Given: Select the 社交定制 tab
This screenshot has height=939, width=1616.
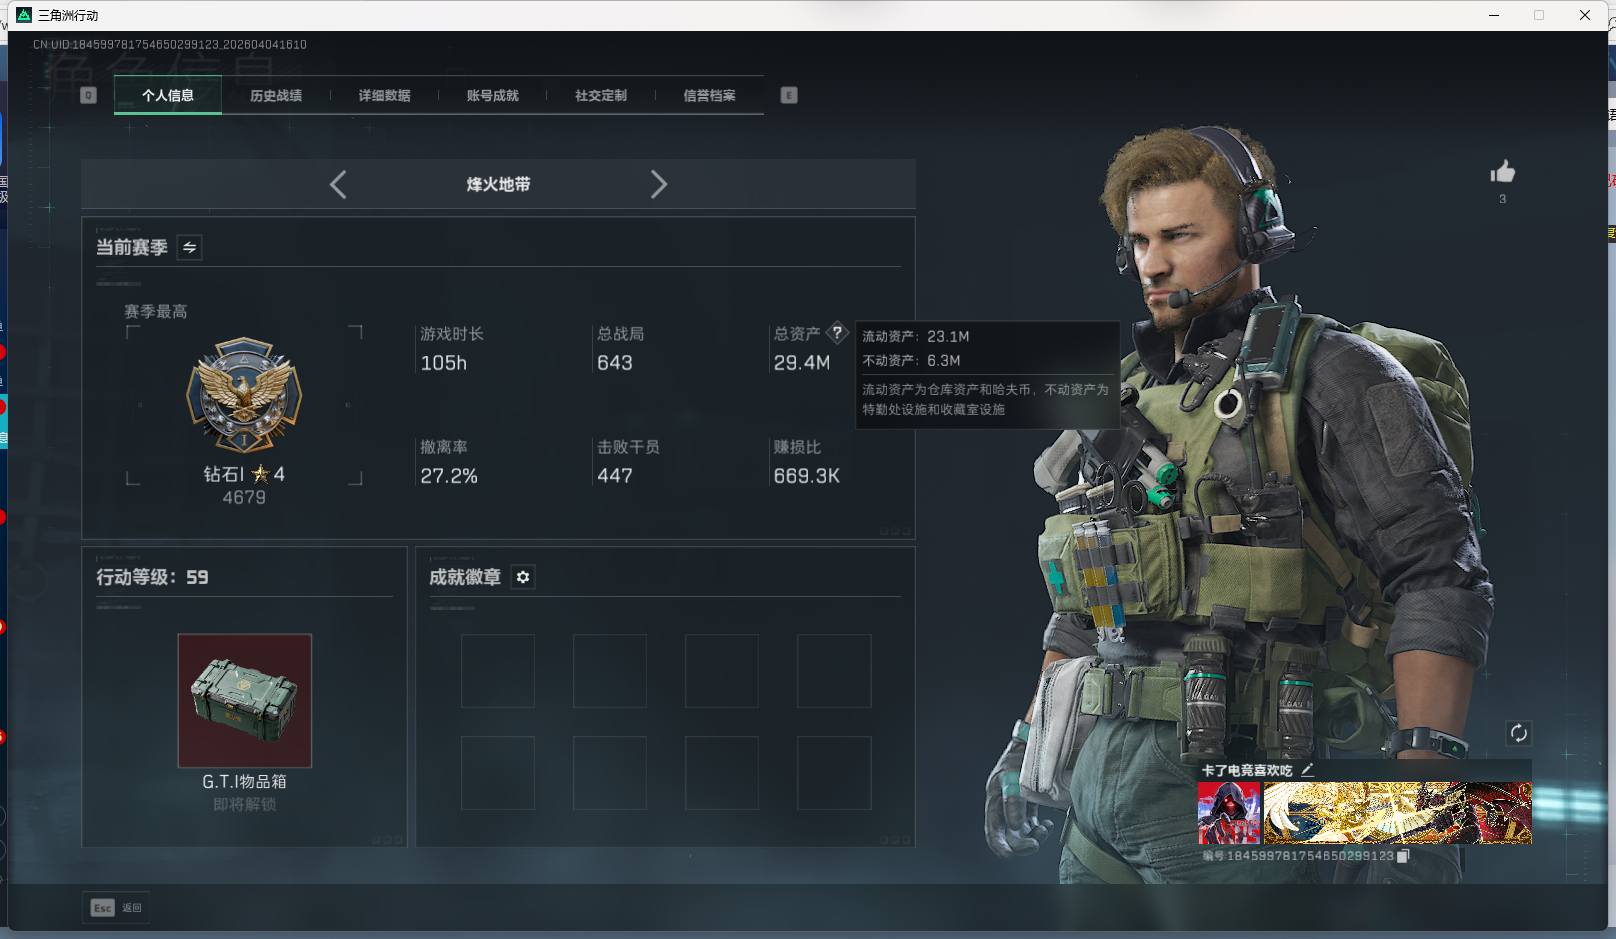Looking at the screenshot, I should click(600, 95).
